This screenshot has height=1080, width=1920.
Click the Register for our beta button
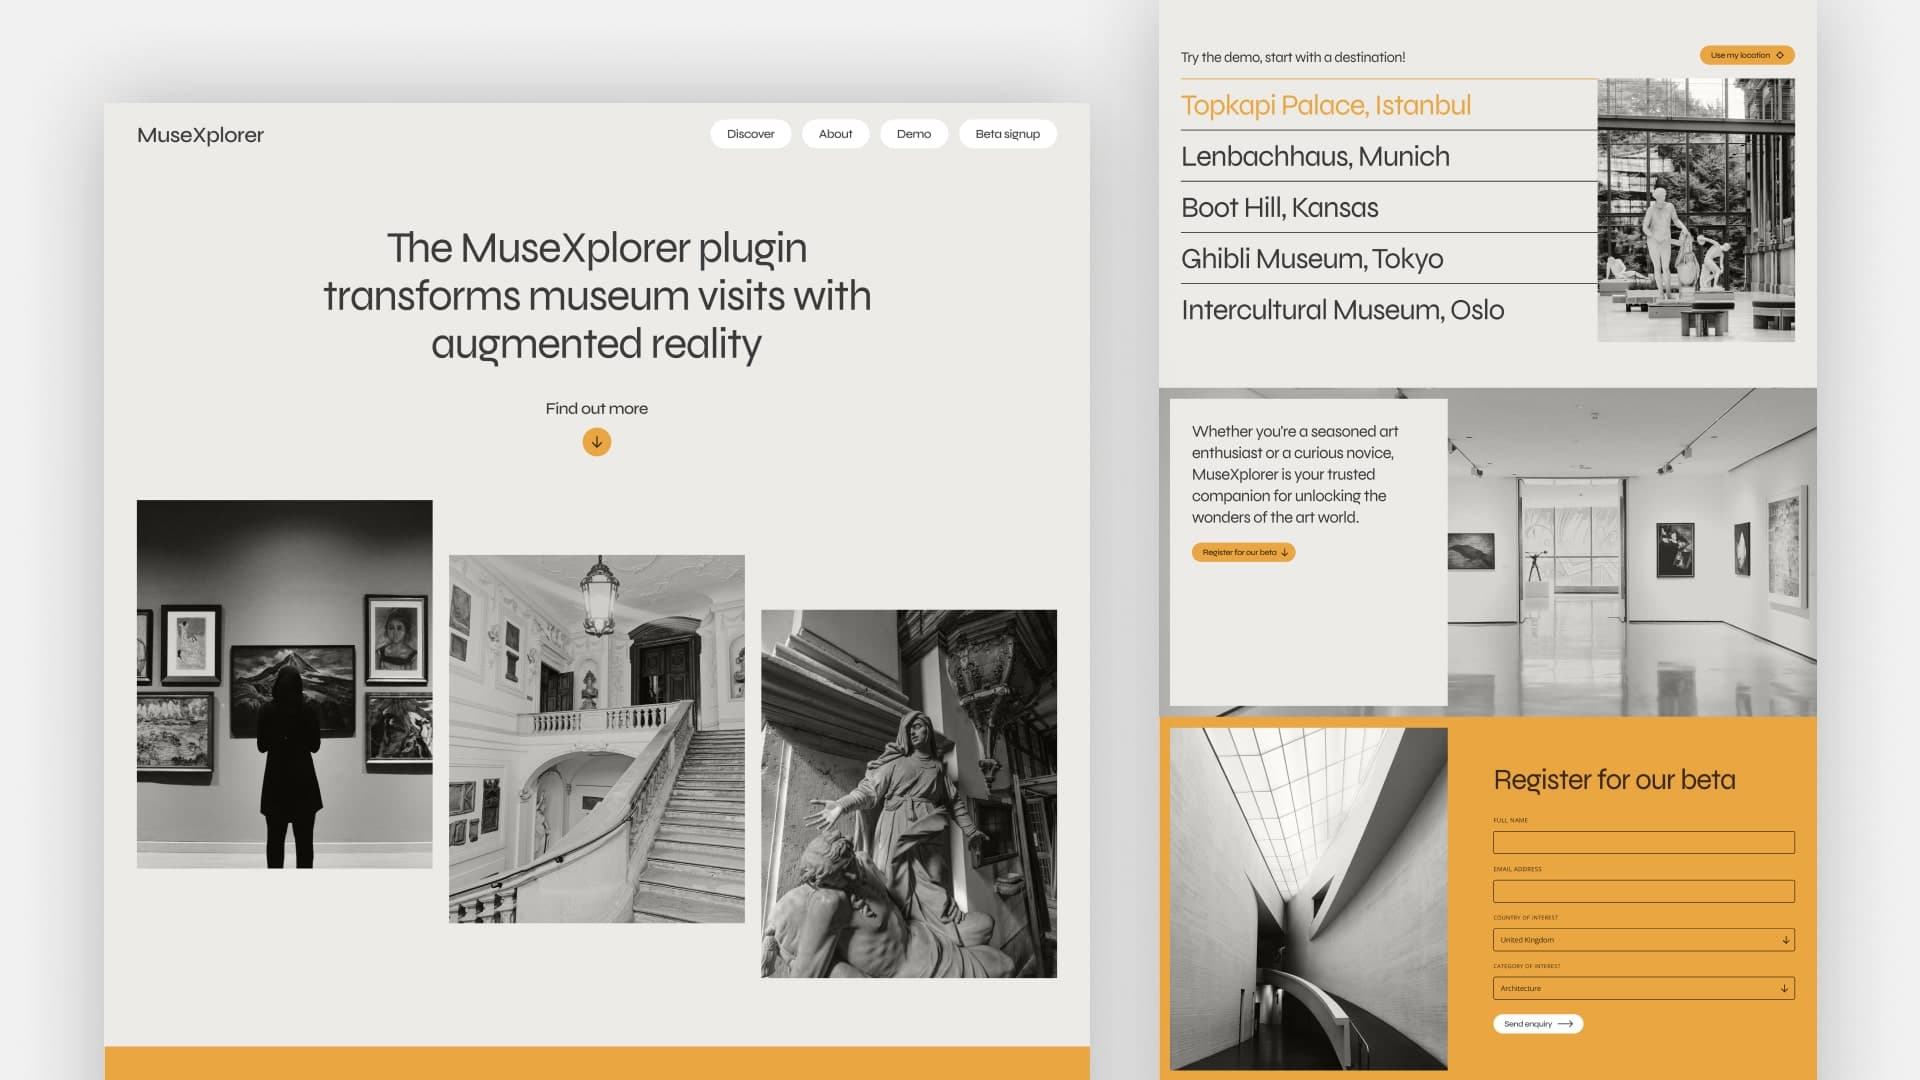click(1243, 552)
